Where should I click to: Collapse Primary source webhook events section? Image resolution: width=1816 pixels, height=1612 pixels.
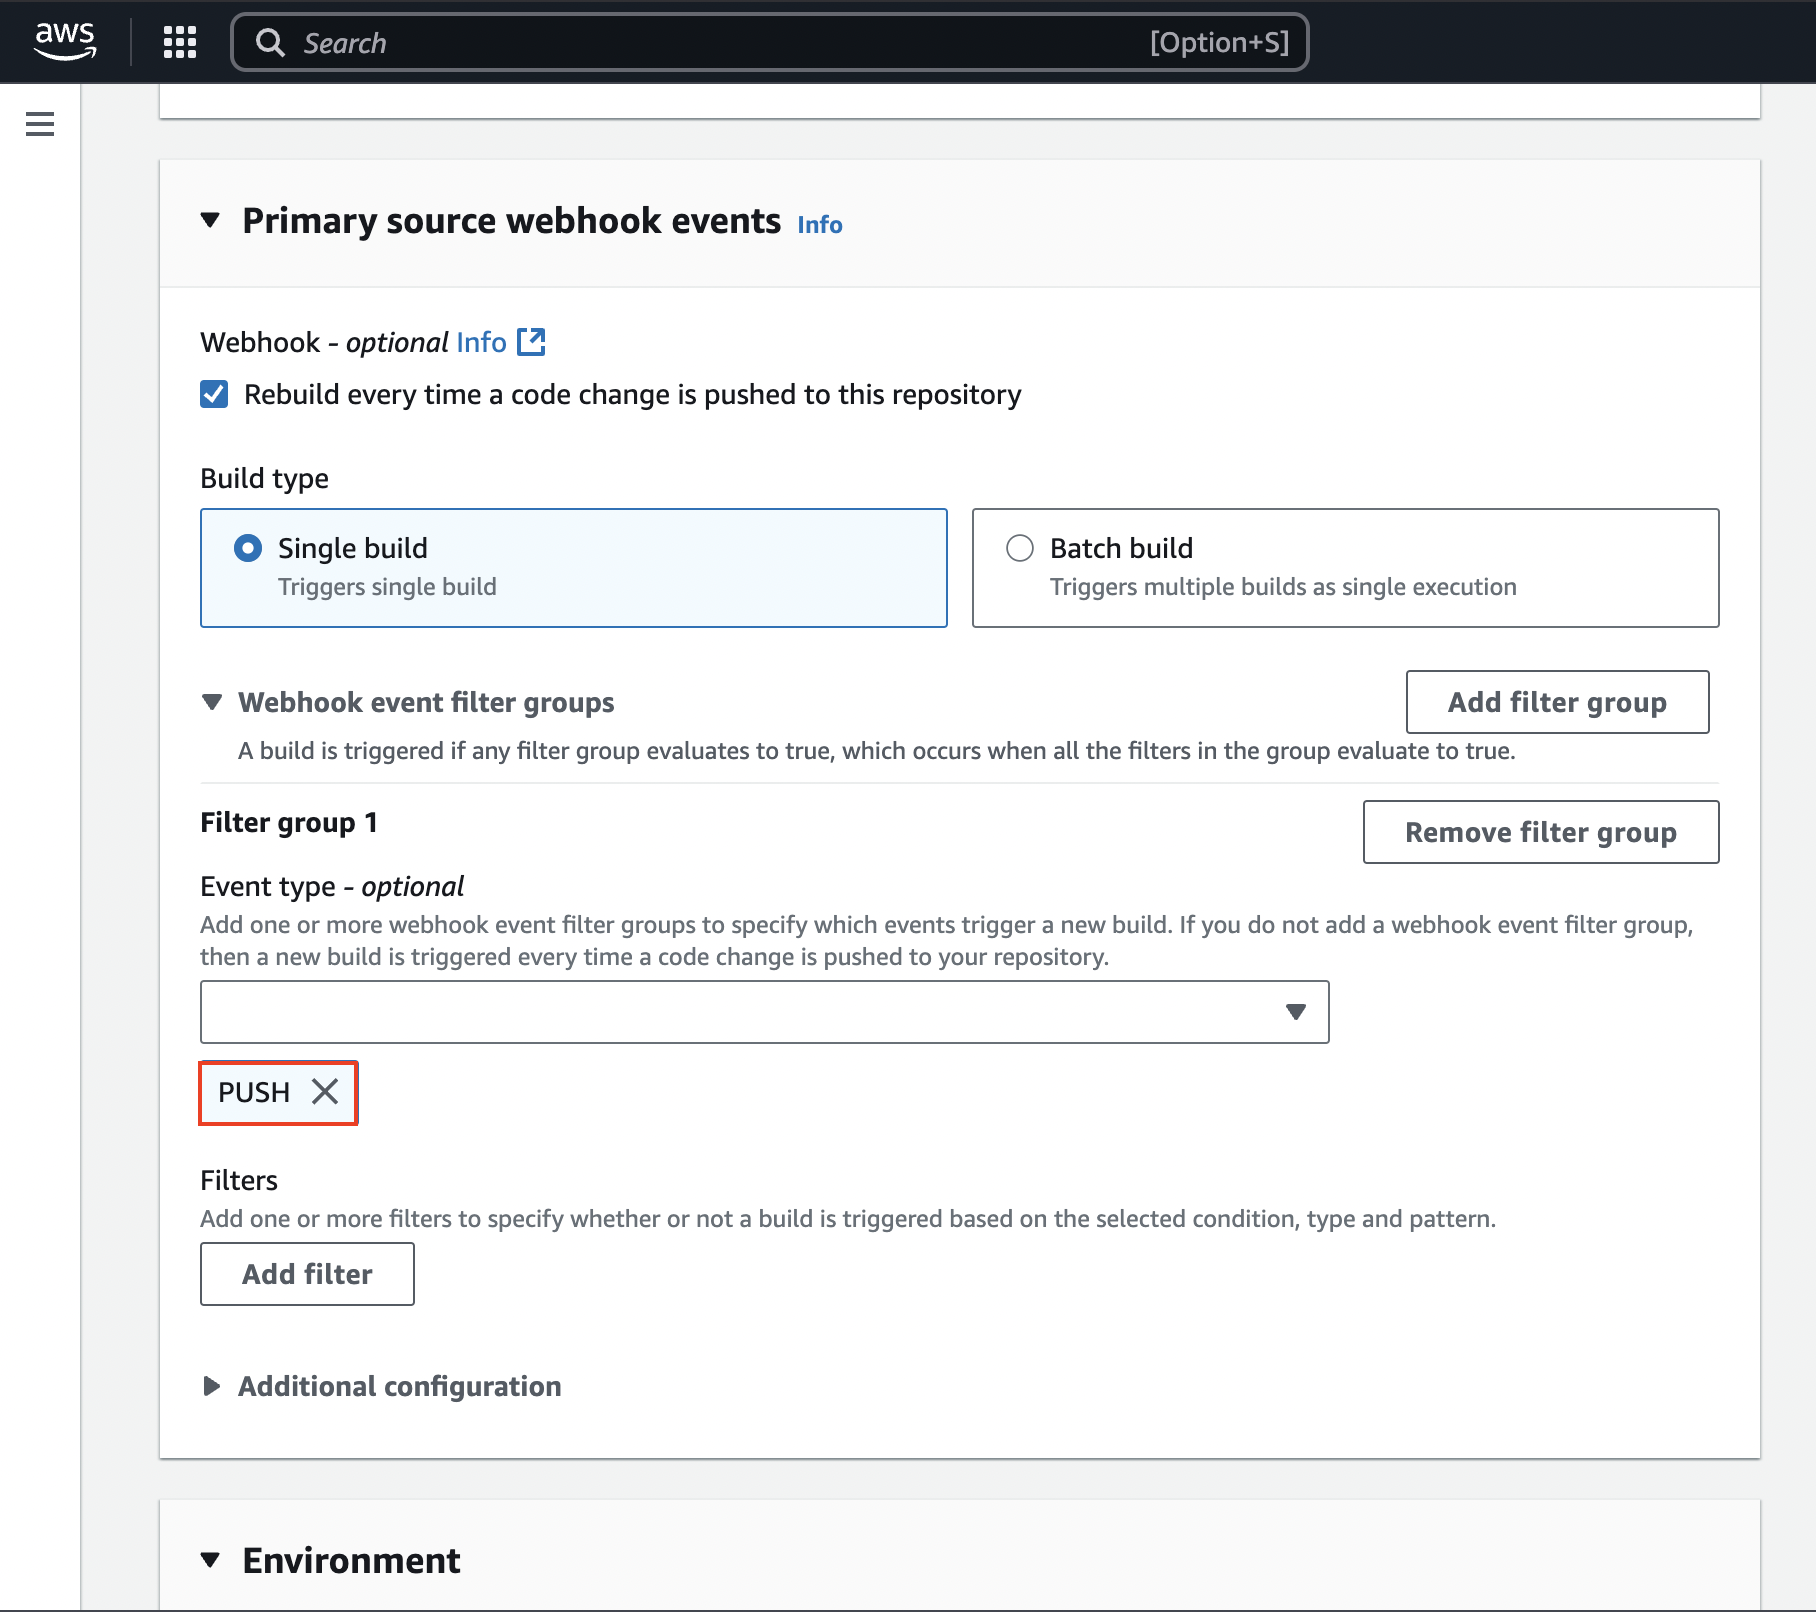pyautogui.click(x=210, y=220)
